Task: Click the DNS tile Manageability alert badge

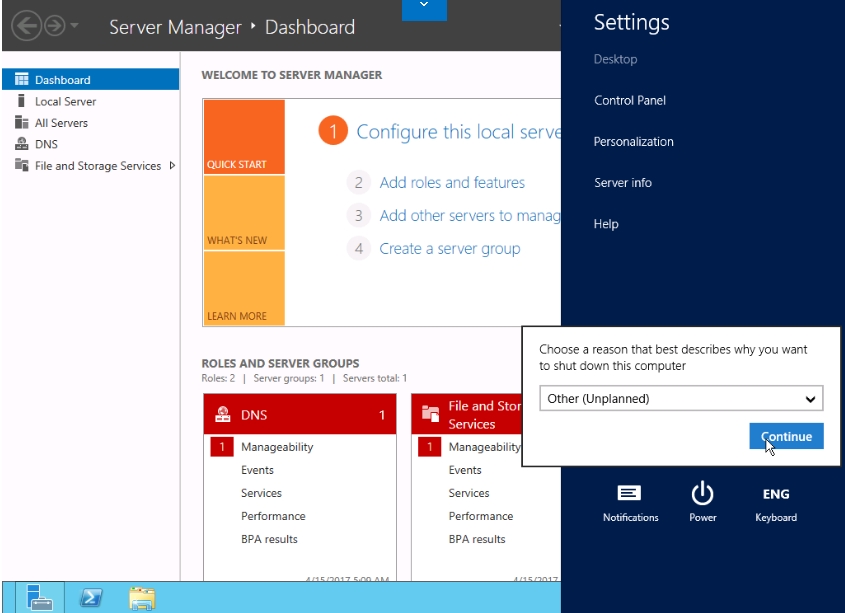Action: point(221,447)
